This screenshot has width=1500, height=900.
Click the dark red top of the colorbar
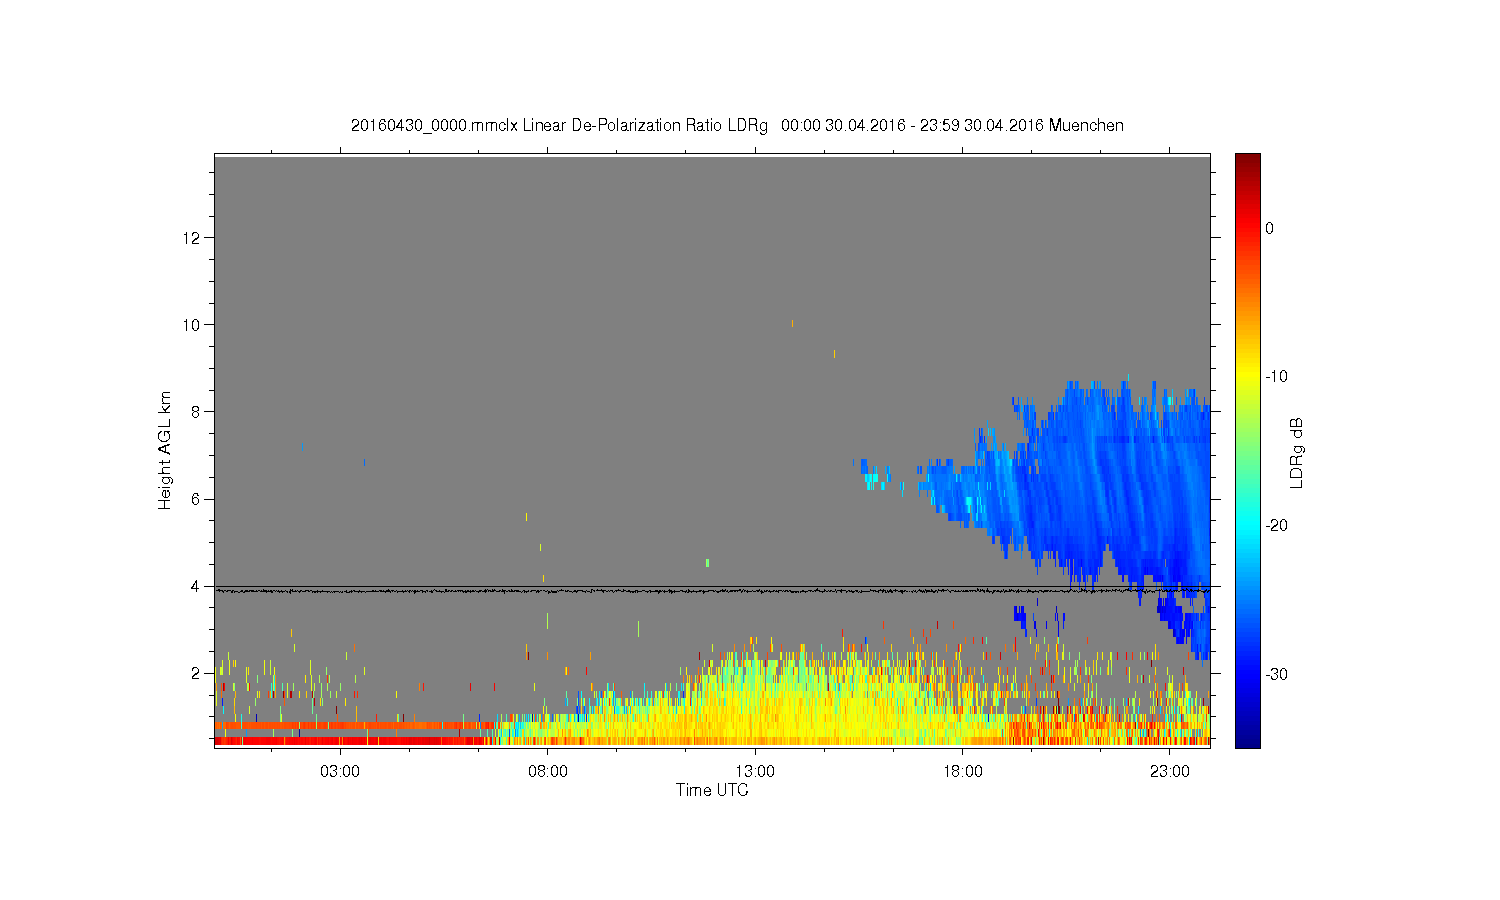(1247, 162)
